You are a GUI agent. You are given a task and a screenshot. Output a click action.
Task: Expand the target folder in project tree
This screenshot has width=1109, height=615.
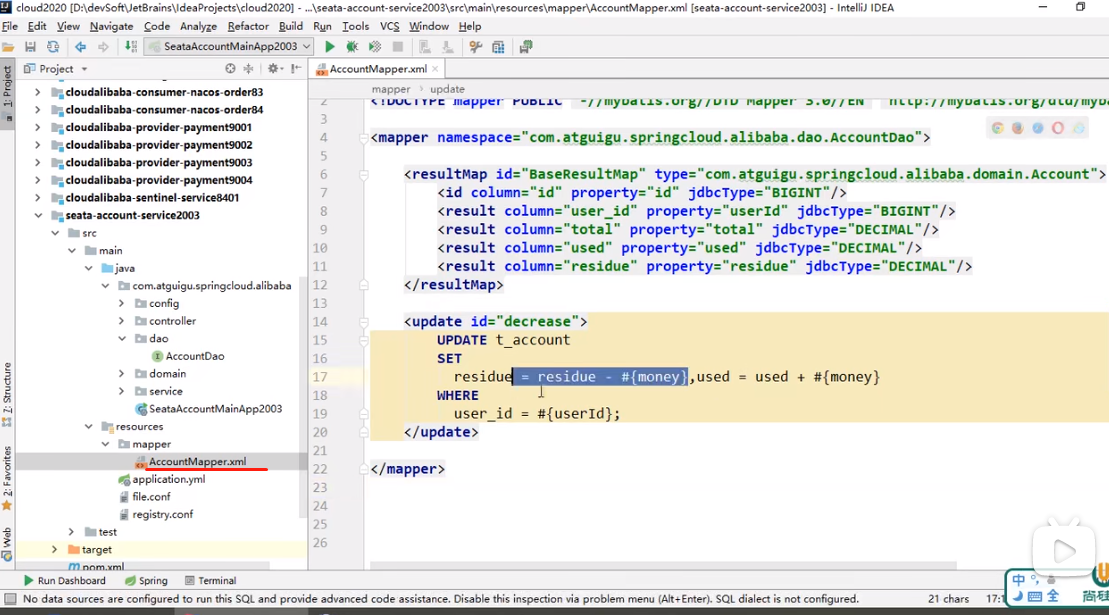pyautogui.click(x=54, y=550)
